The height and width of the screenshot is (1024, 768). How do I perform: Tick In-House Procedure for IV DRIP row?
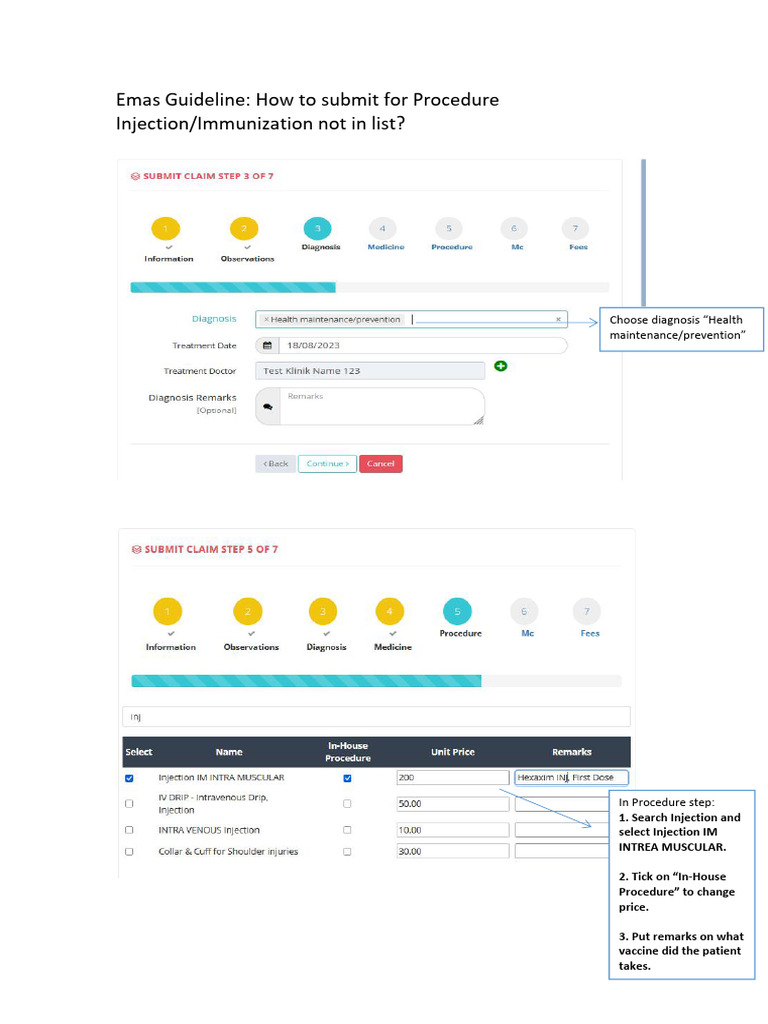point(347,804)
